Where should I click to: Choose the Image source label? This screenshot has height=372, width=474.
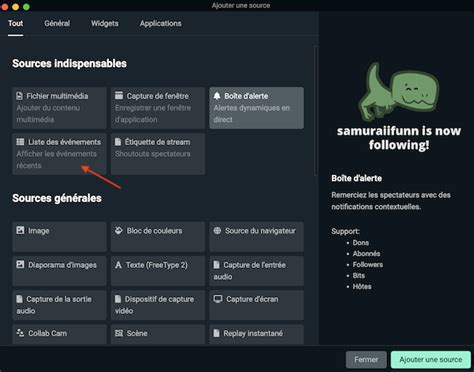click(39, 231)
